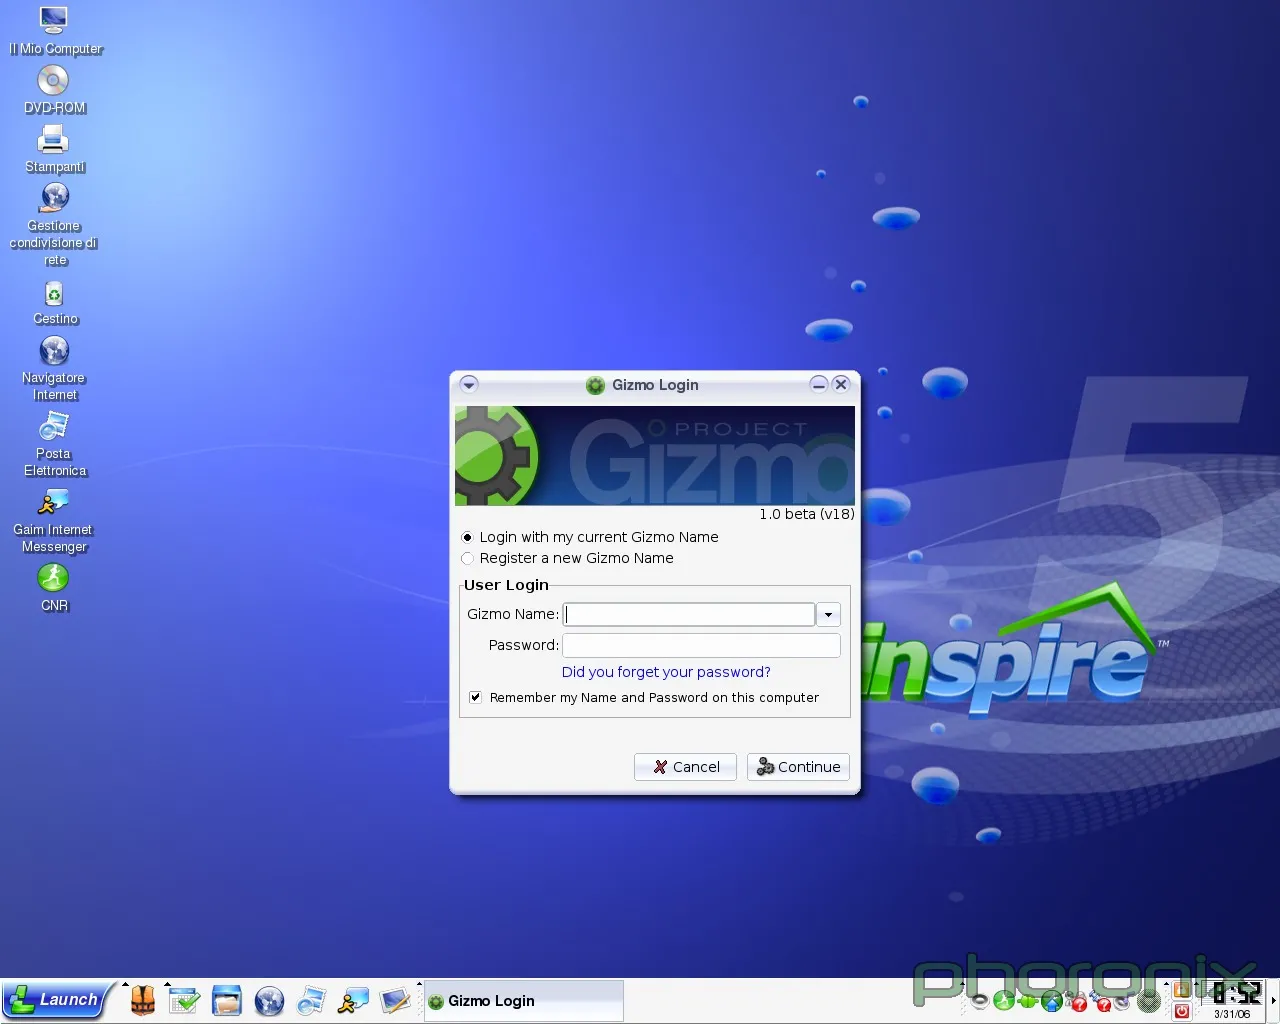Click the green network plug tray icon
The image size is (1280, 1024).
1028,1001
